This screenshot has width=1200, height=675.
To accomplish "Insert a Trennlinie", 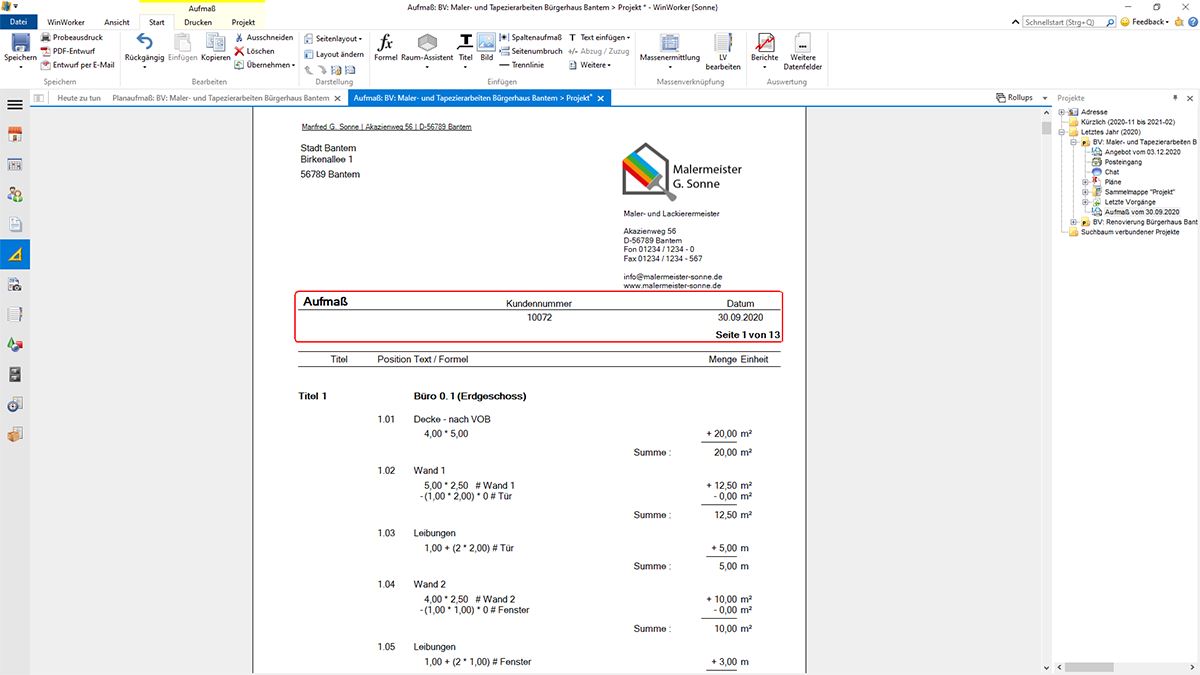I will (x=521, y=64).
